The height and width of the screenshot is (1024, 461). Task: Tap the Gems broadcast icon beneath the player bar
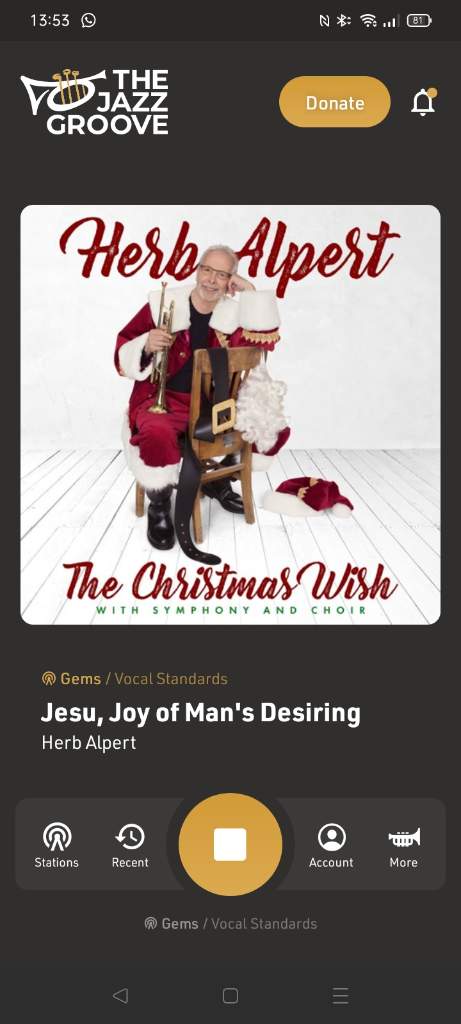(151, 923)
